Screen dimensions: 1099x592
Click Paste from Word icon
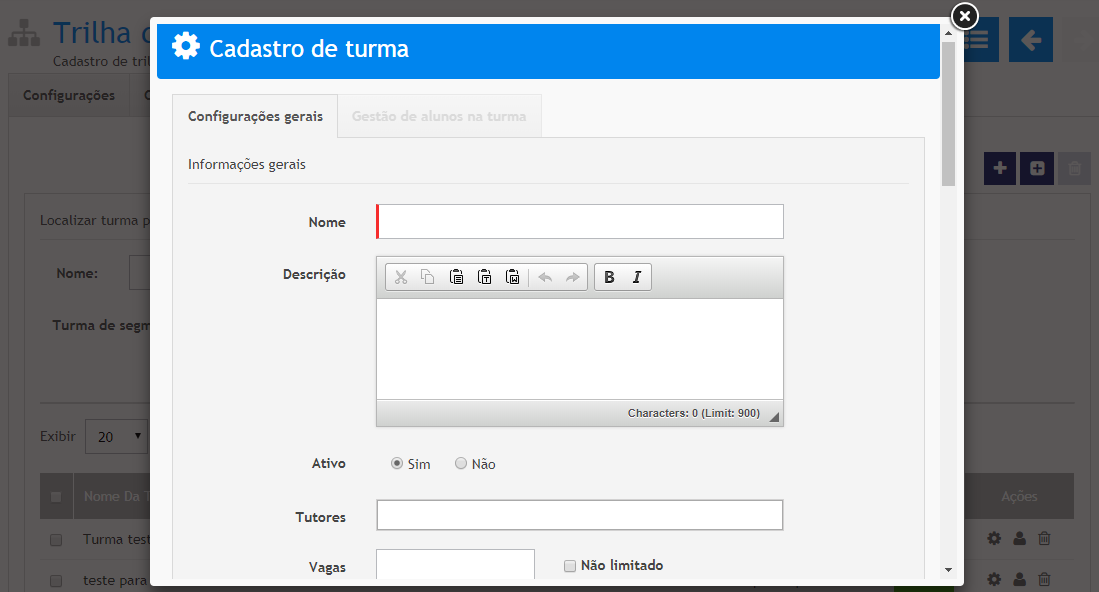(512, 277)
